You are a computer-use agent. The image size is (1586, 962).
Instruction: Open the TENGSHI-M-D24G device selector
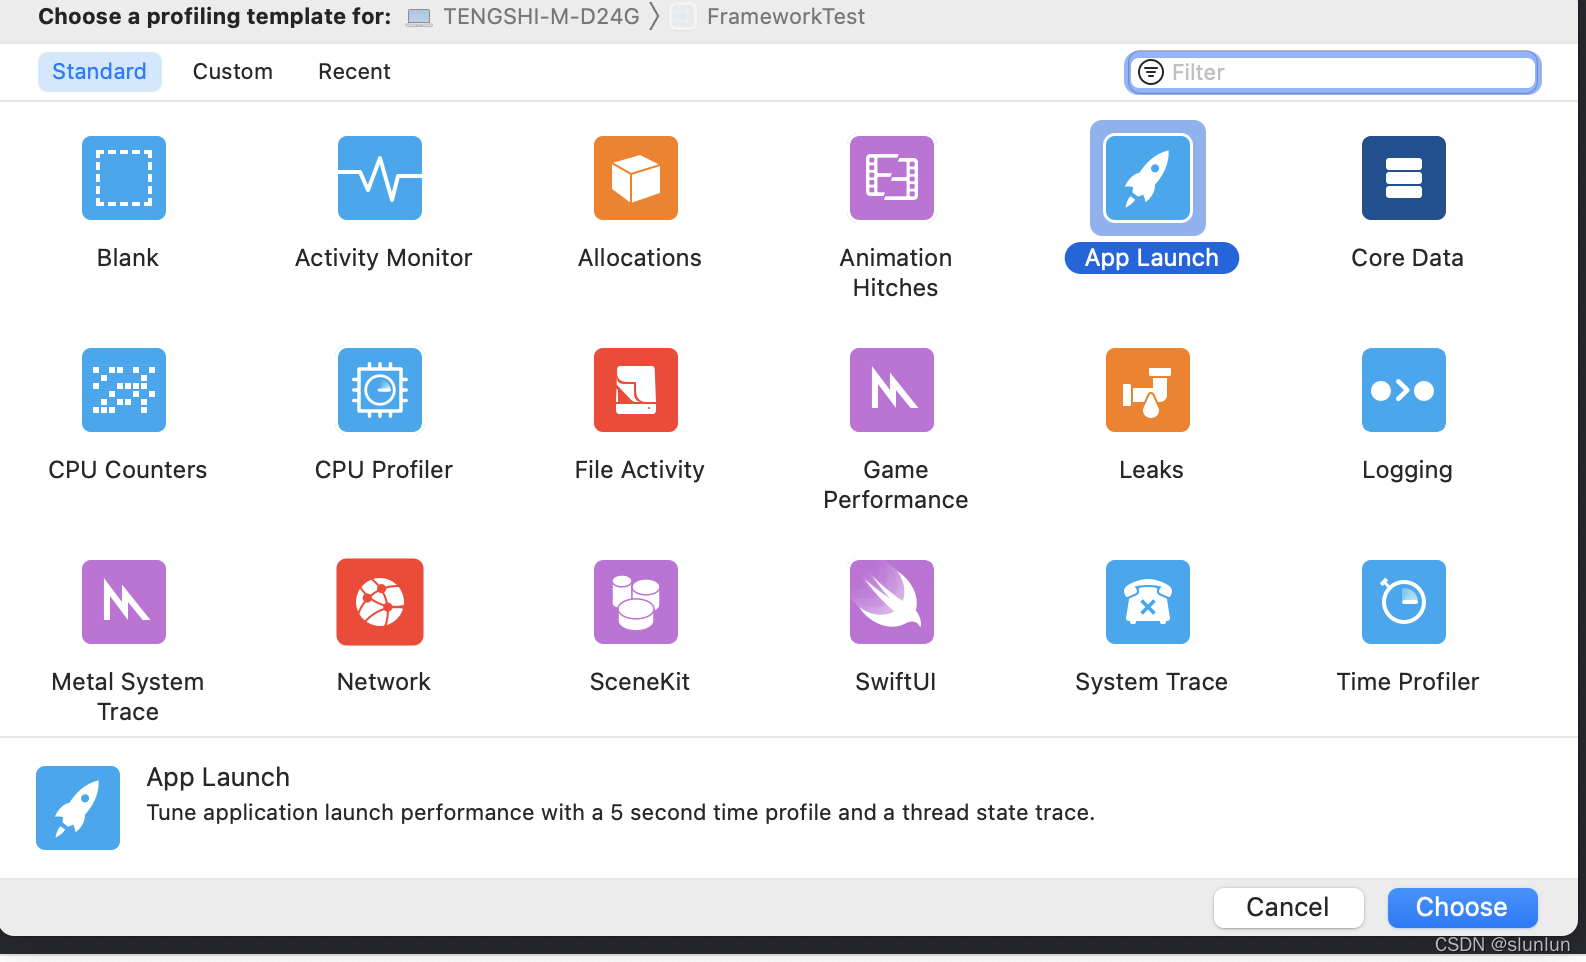[x=523, y=17]
